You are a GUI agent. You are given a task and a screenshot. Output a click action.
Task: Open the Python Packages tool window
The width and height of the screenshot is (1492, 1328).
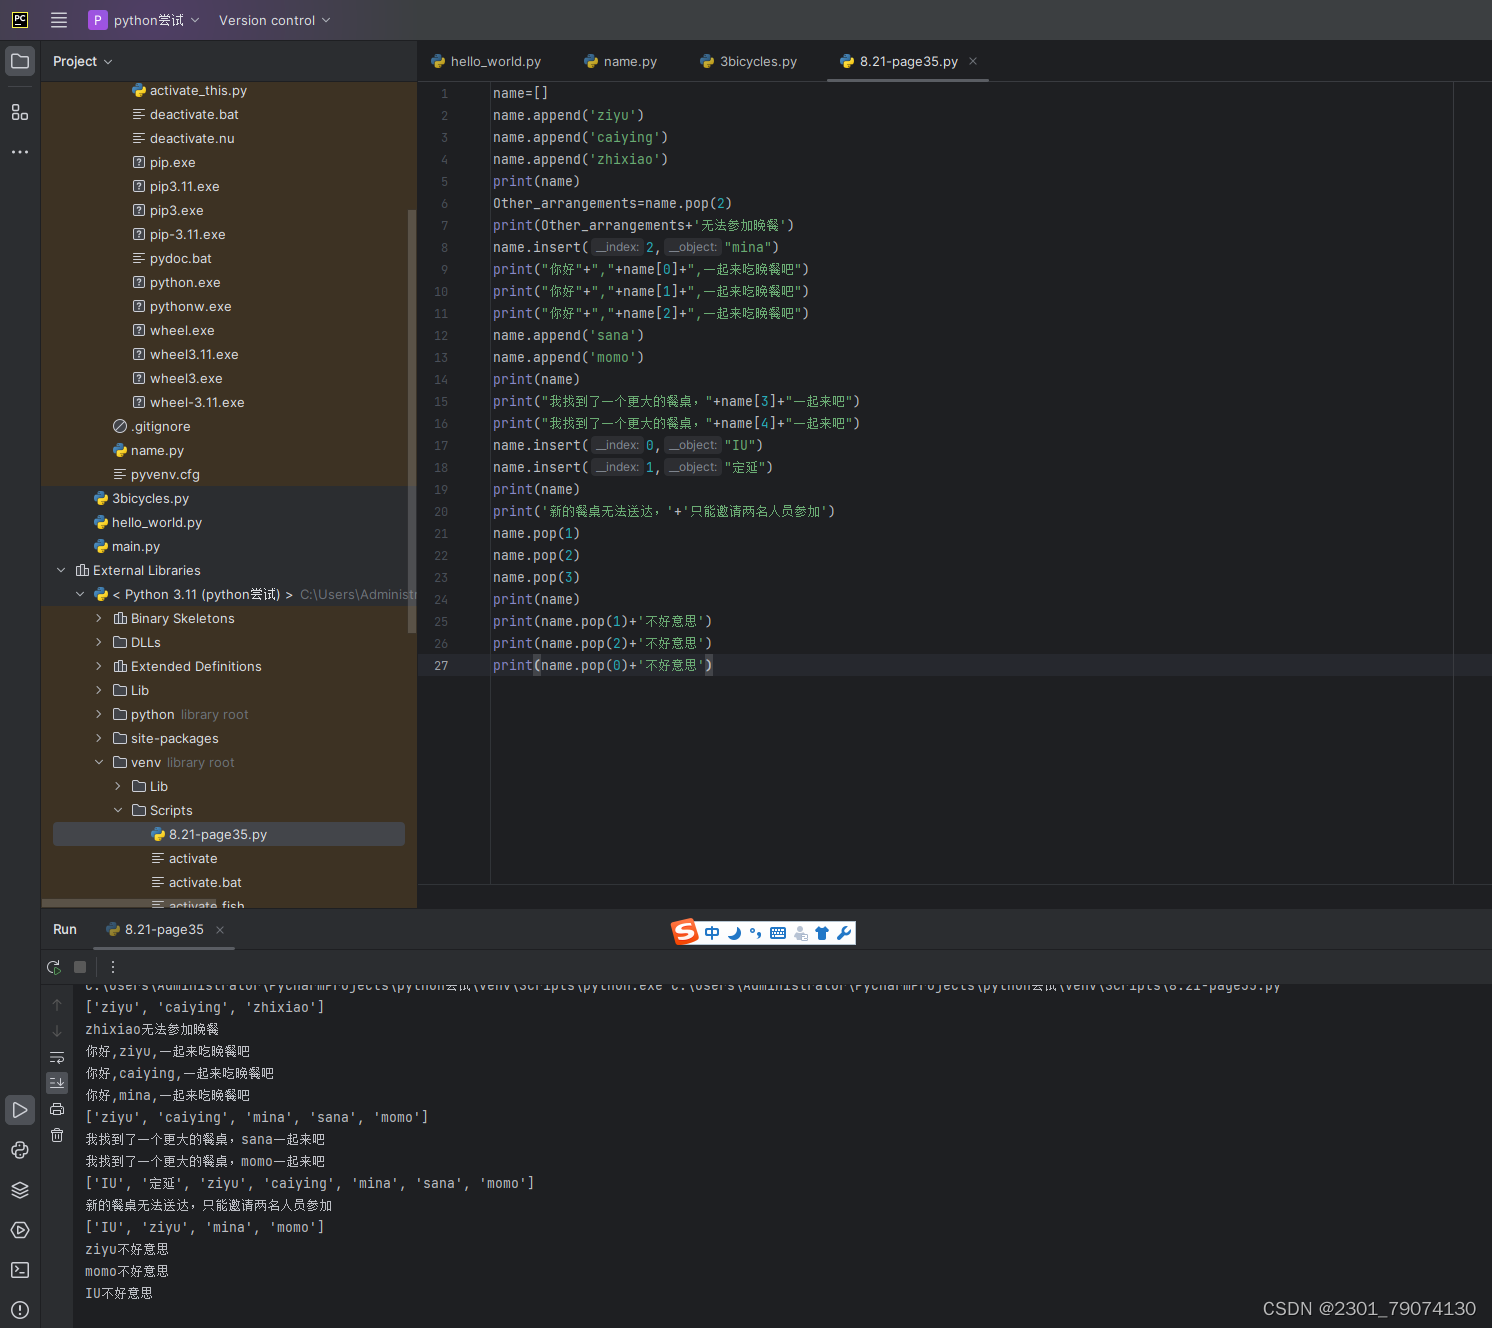[20, 1150]
